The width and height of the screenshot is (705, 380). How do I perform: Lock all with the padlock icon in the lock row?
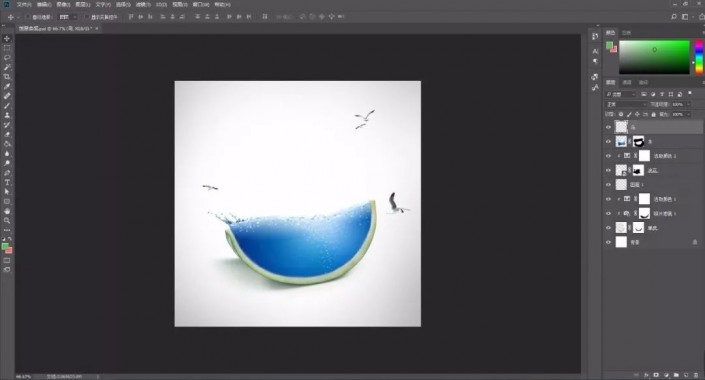[x=653, y=115]
